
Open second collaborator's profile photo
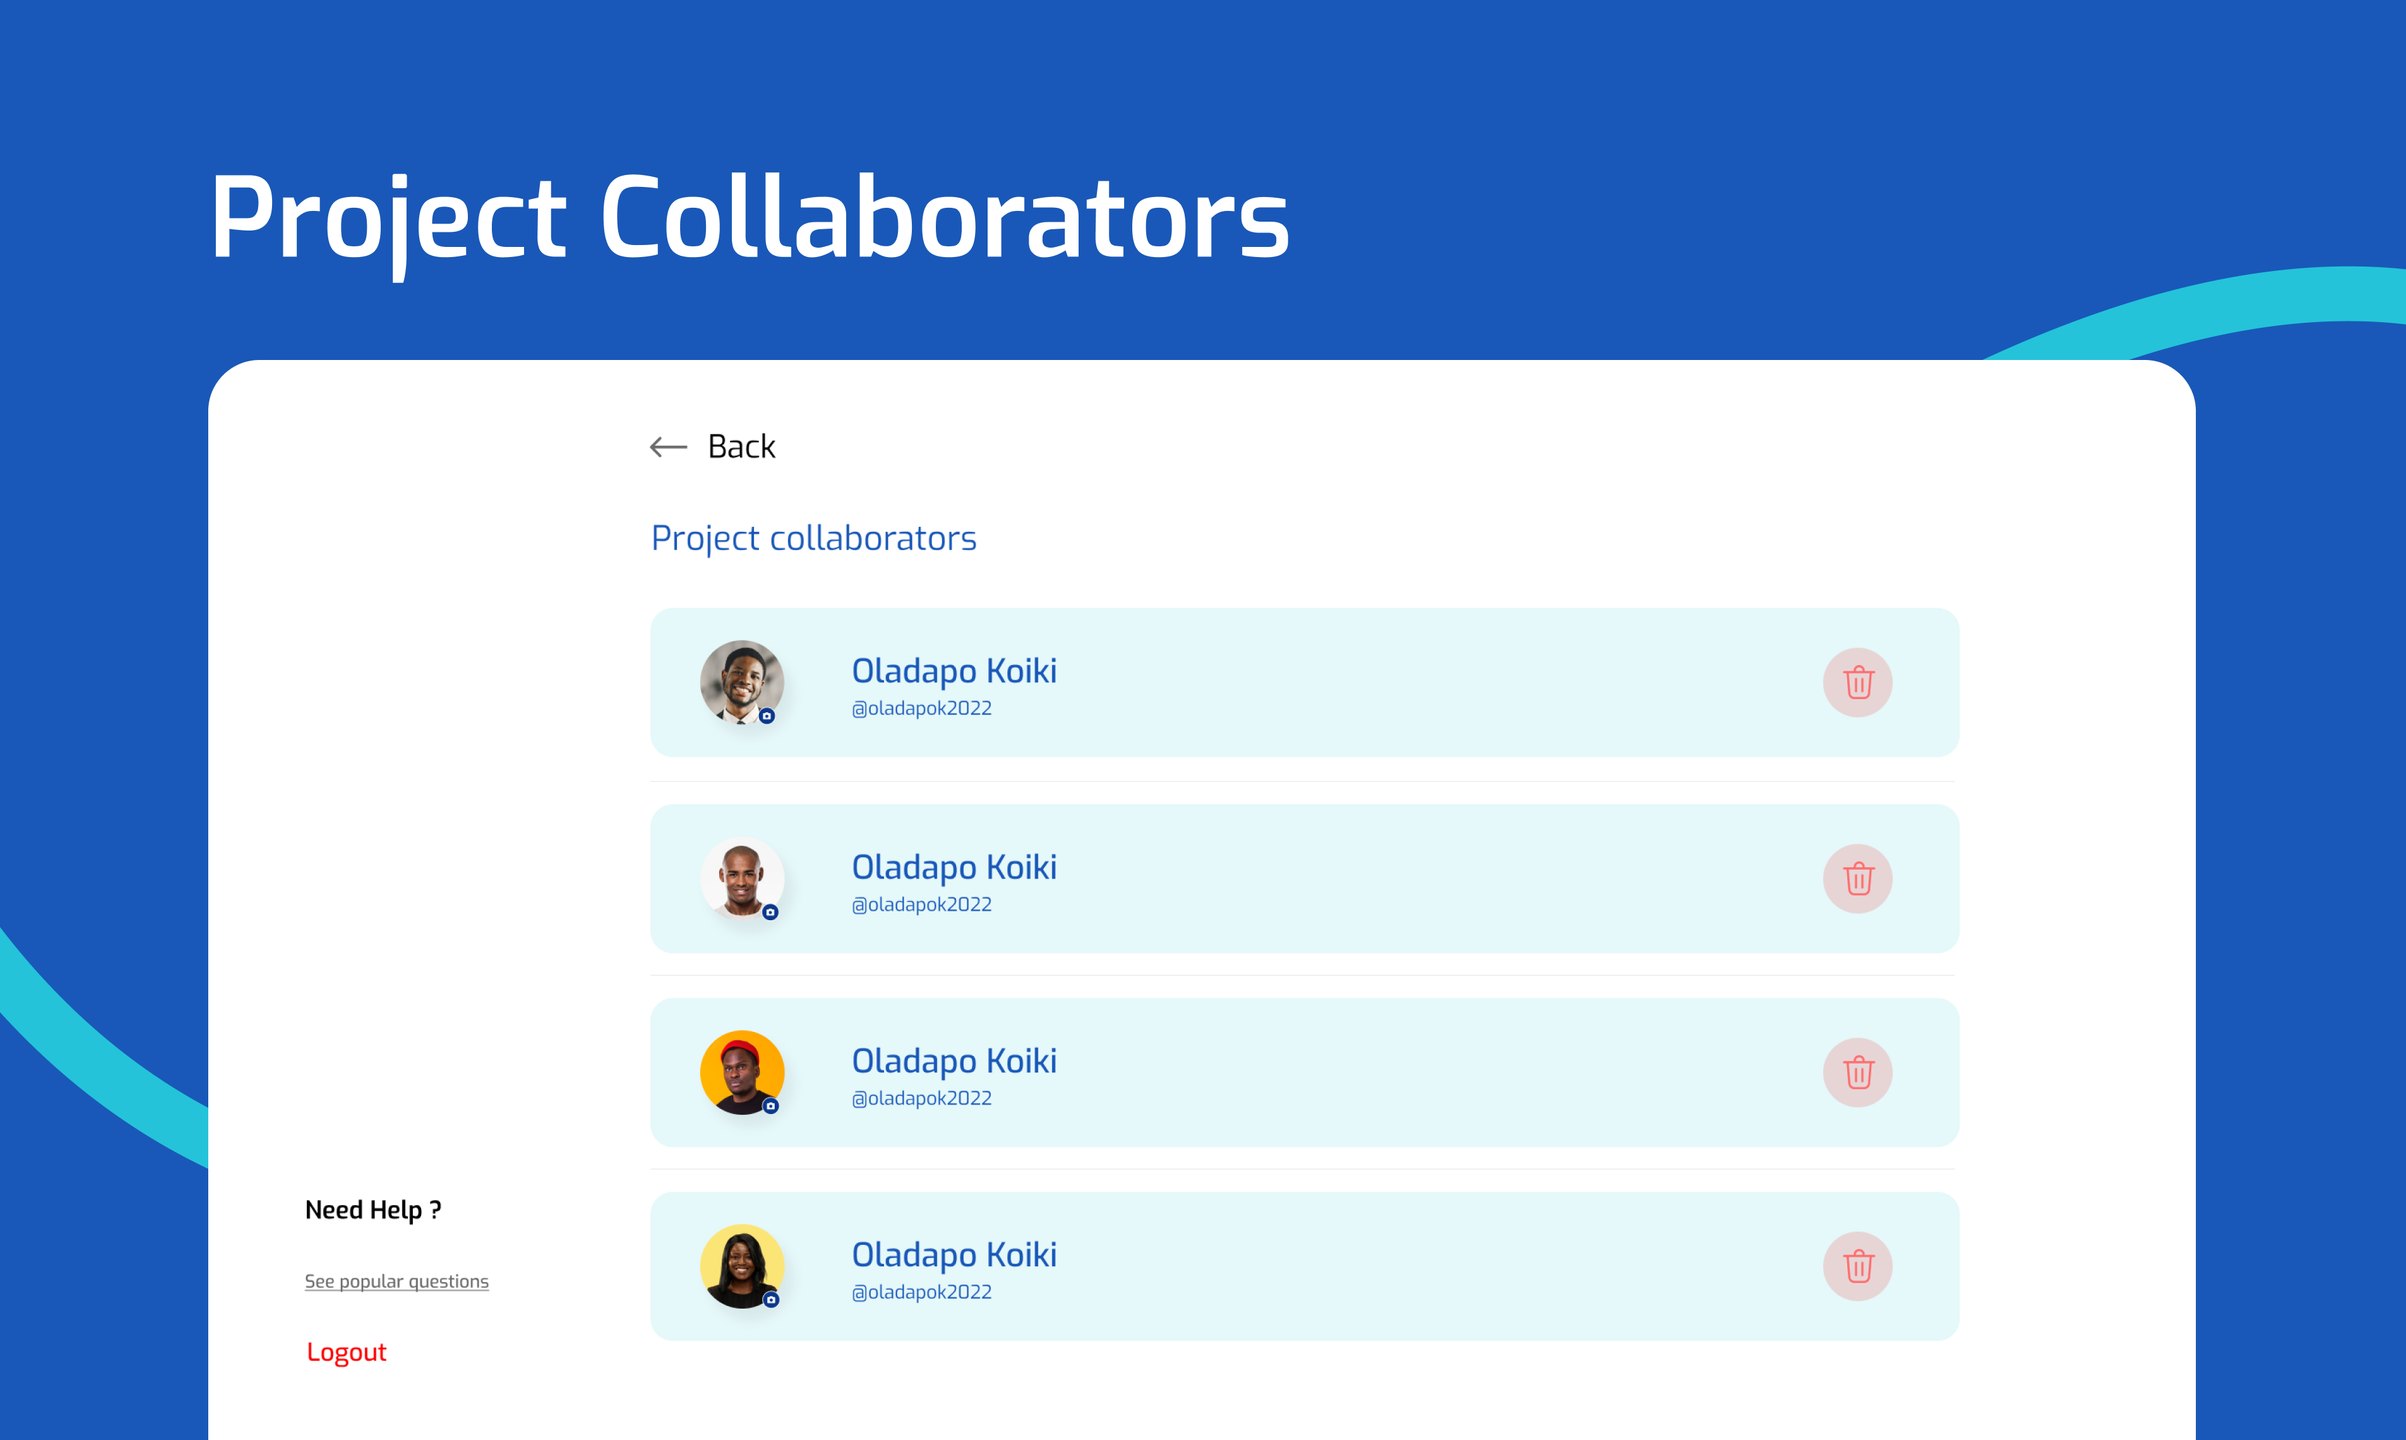[x=740, y=877]
